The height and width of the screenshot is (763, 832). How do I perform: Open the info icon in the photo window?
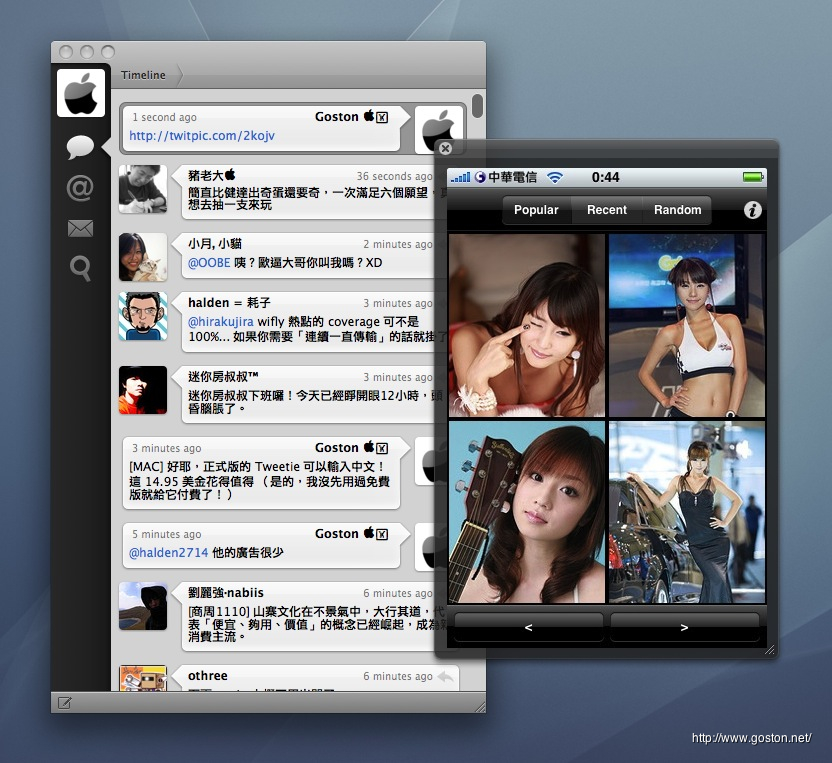coord(752,210)
